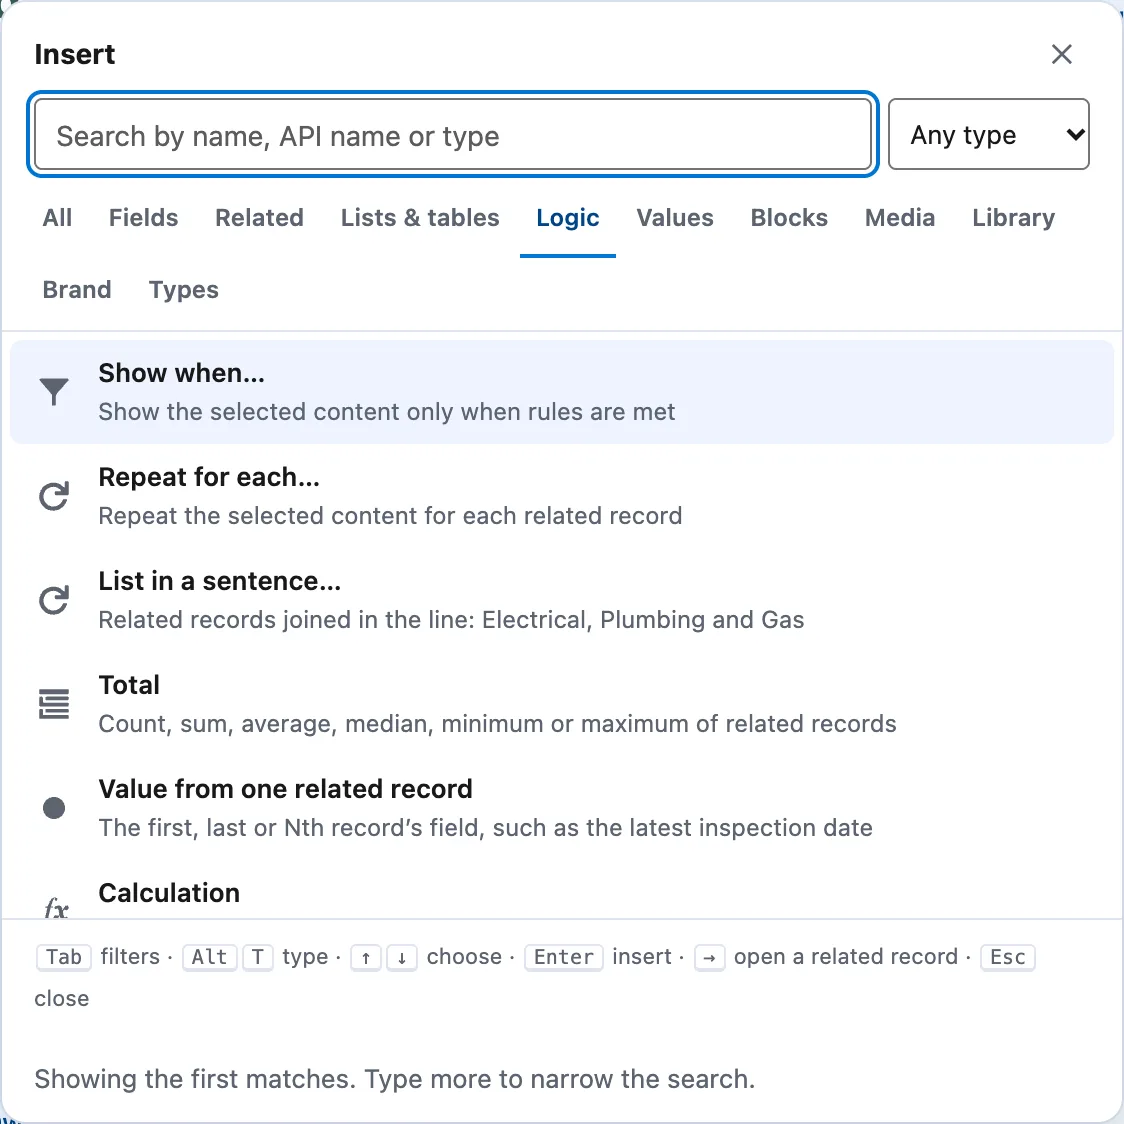
Task: Open the Related tab
Action: pyautogui.click(x=259, y=218)
